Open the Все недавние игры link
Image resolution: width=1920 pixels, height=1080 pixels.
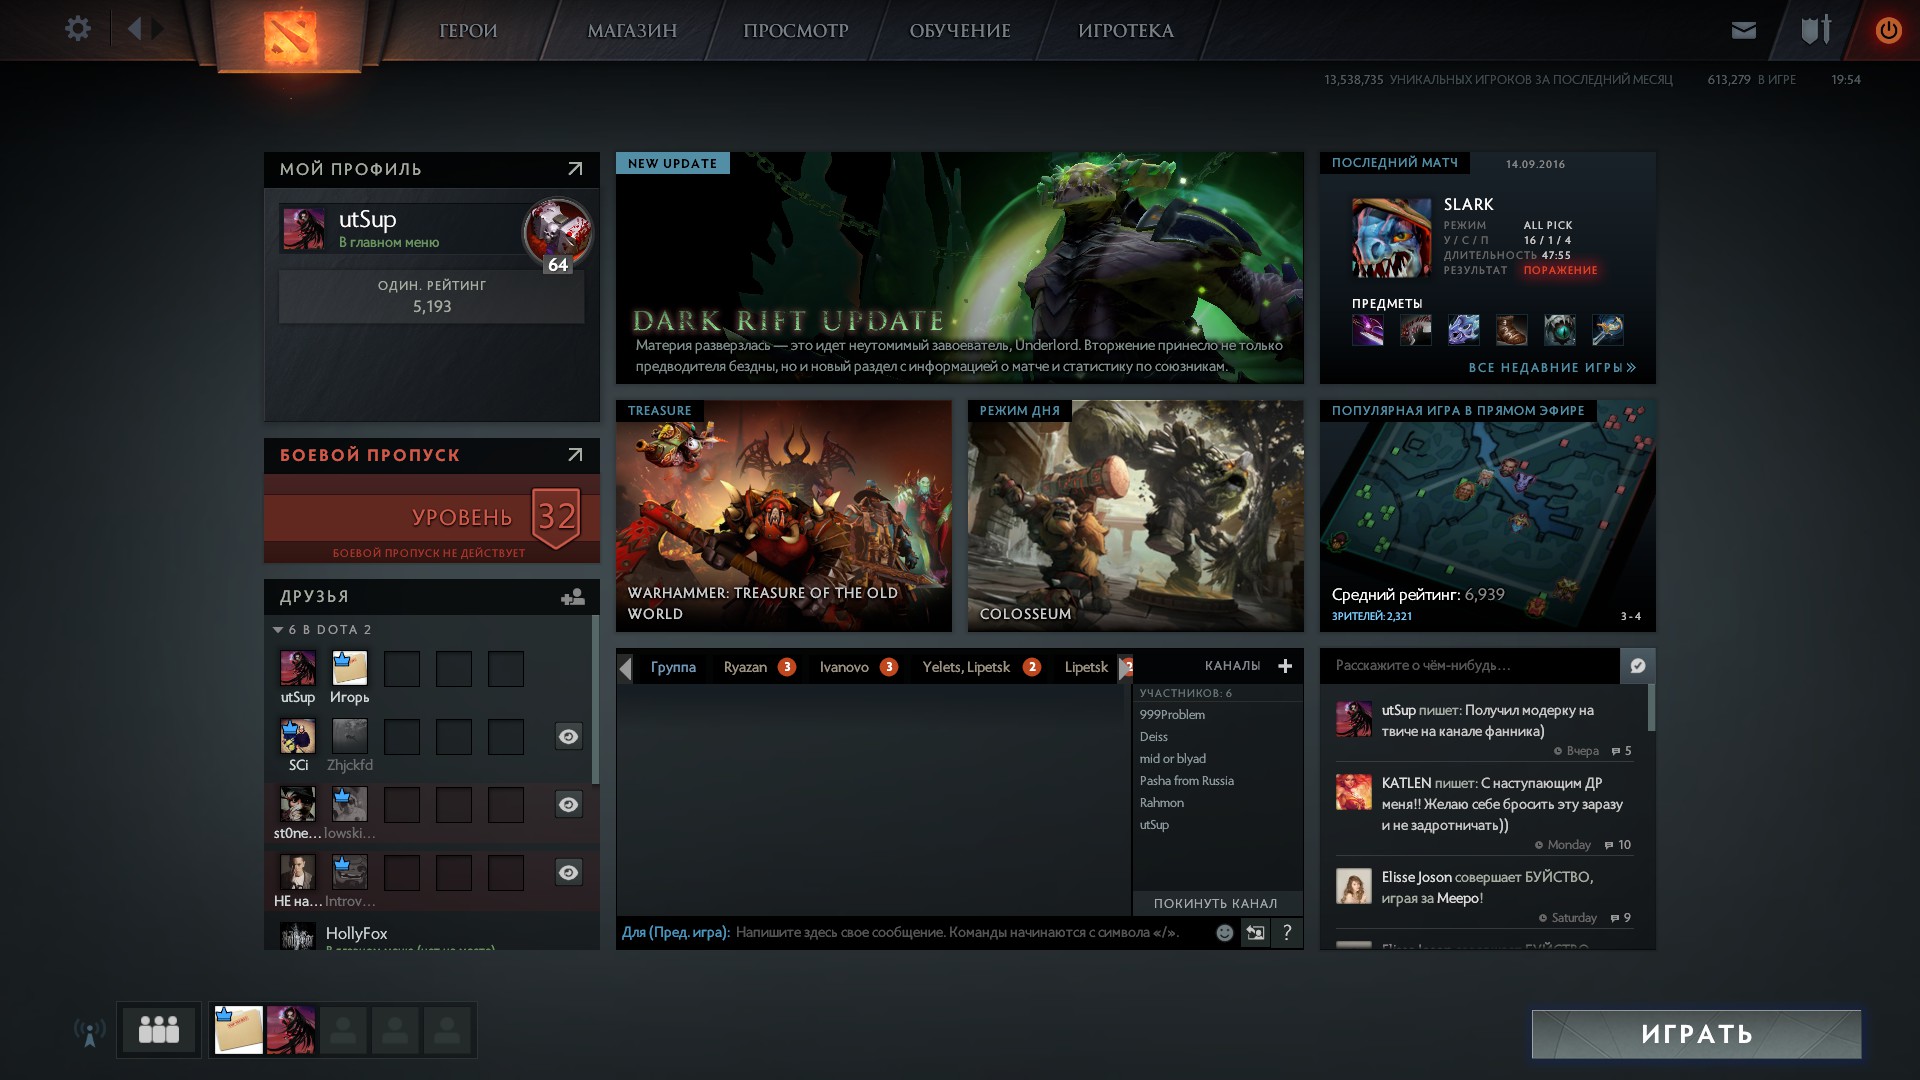point(1551,368)
